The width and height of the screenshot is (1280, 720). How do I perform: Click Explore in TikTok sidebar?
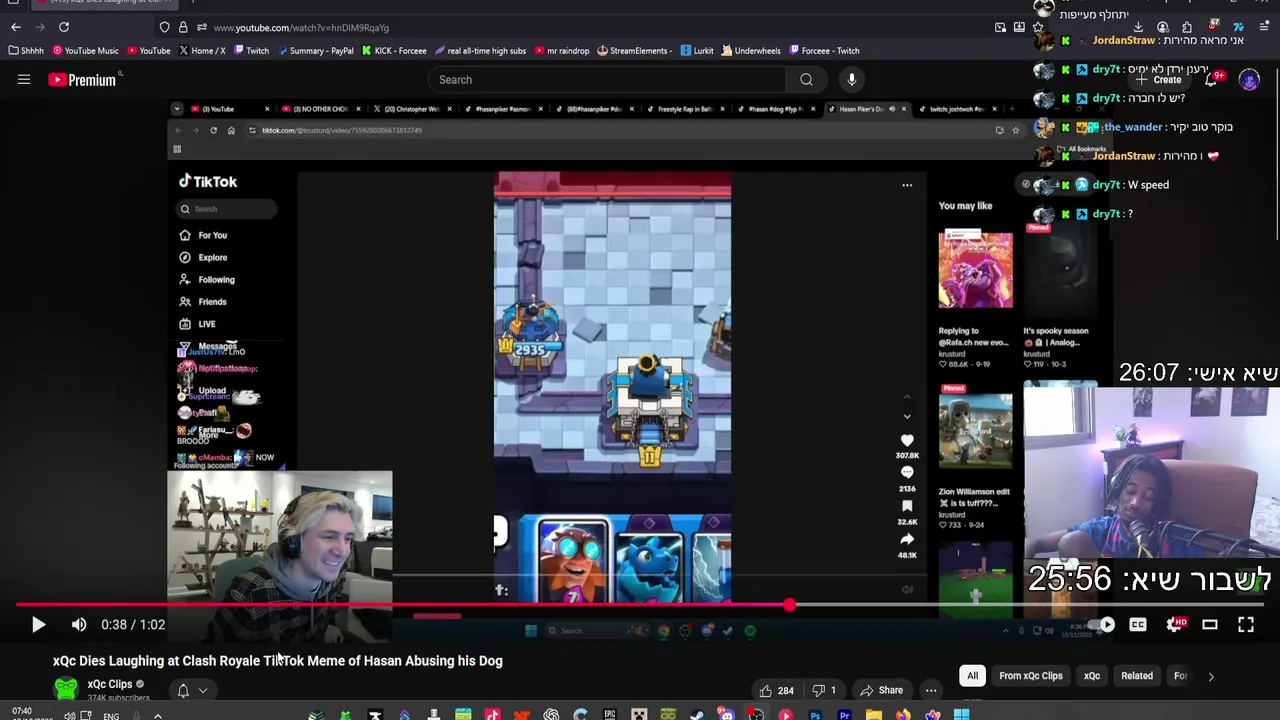coord(205,257)
